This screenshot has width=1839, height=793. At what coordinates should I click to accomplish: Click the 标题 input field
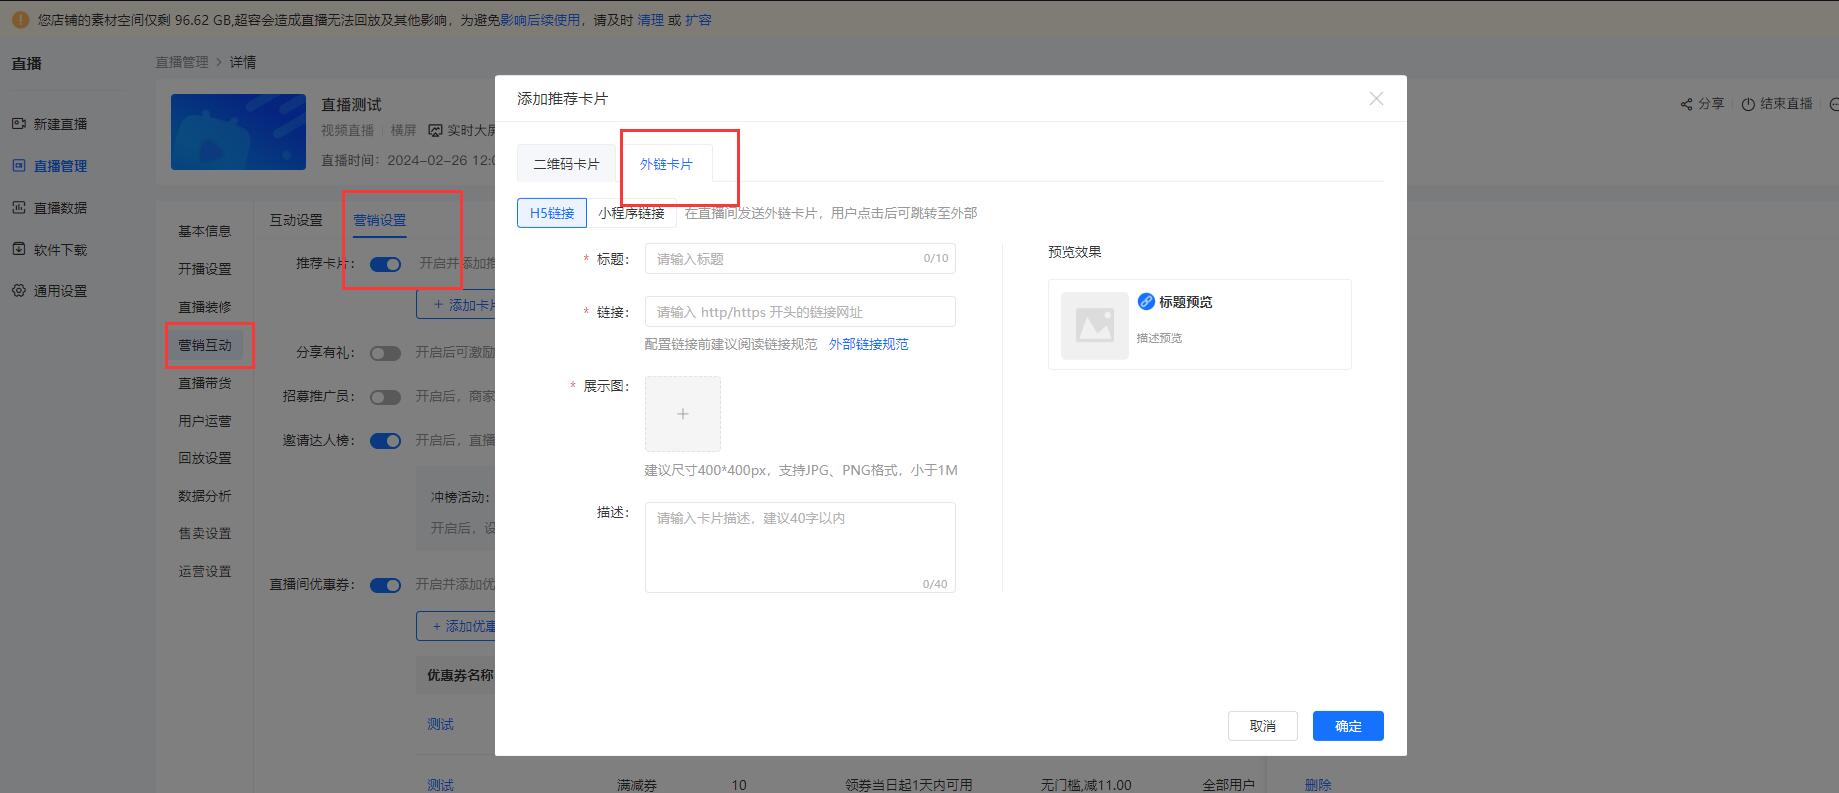click(785, 259)
